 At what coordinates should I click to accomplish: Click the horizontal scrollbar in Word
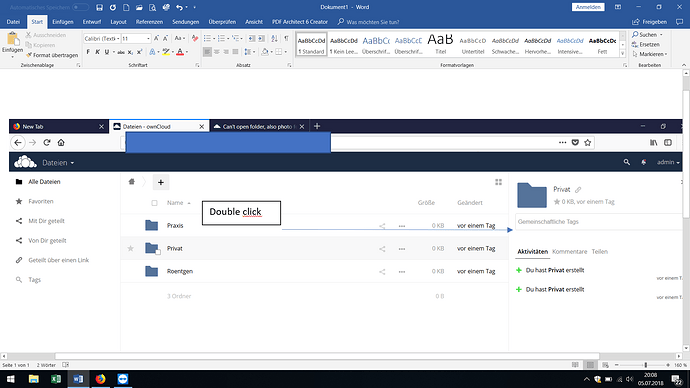327,356
